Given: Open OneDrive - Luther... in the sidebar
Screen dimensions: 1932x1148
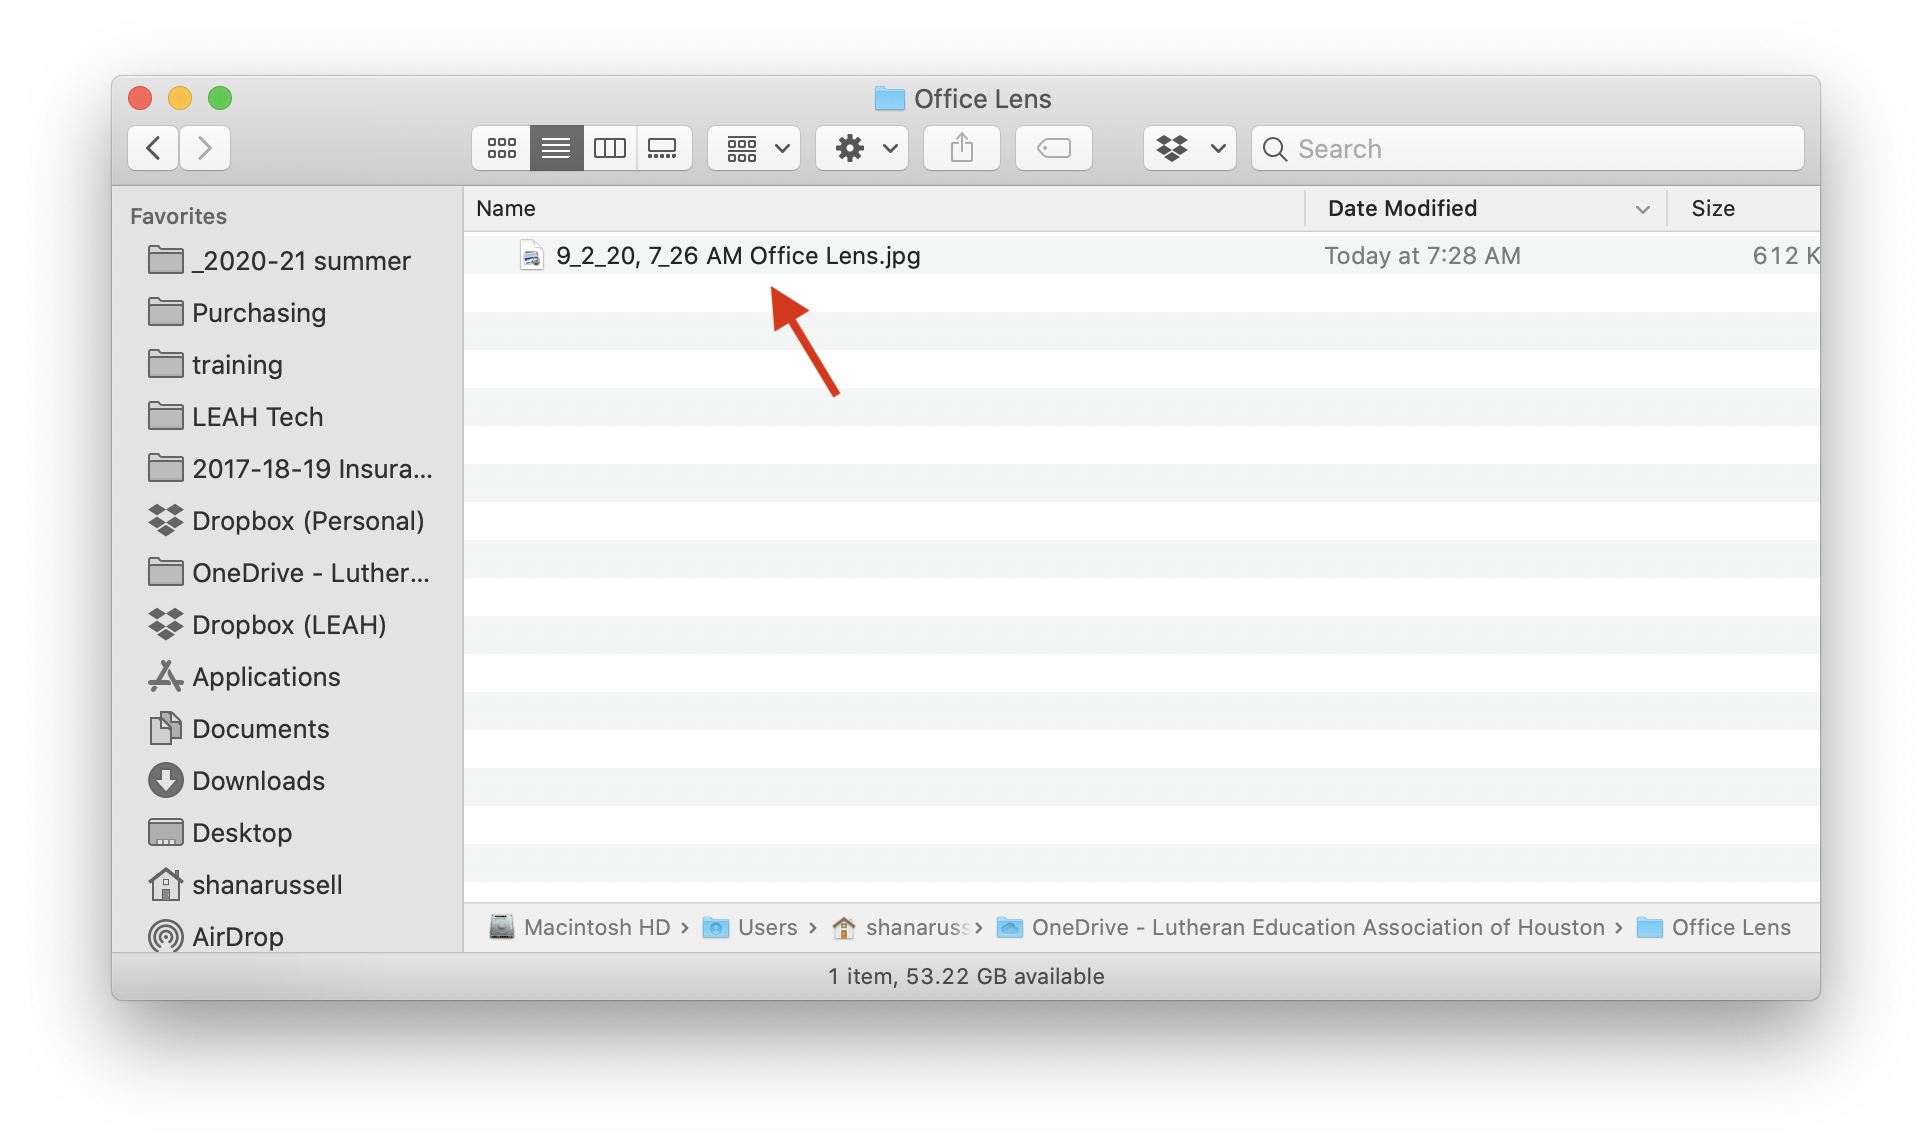Looking at the screenshot, I should point(288,573).
